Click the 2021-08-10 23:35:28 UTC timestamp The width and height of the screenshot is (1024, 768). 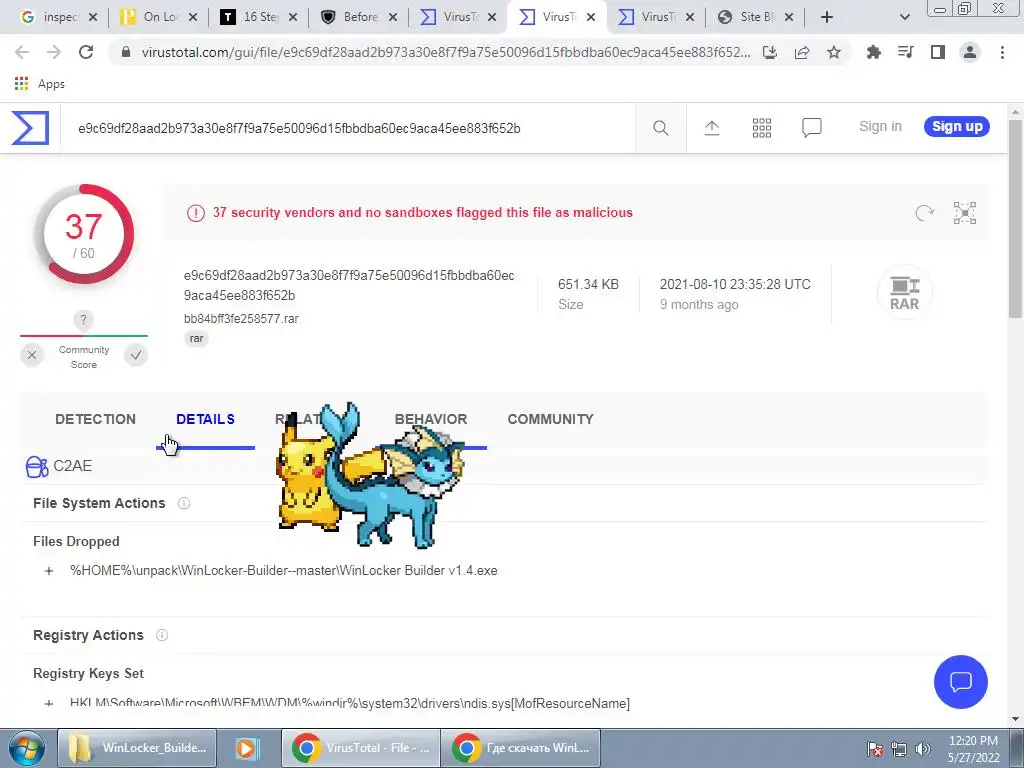(735, 284)
